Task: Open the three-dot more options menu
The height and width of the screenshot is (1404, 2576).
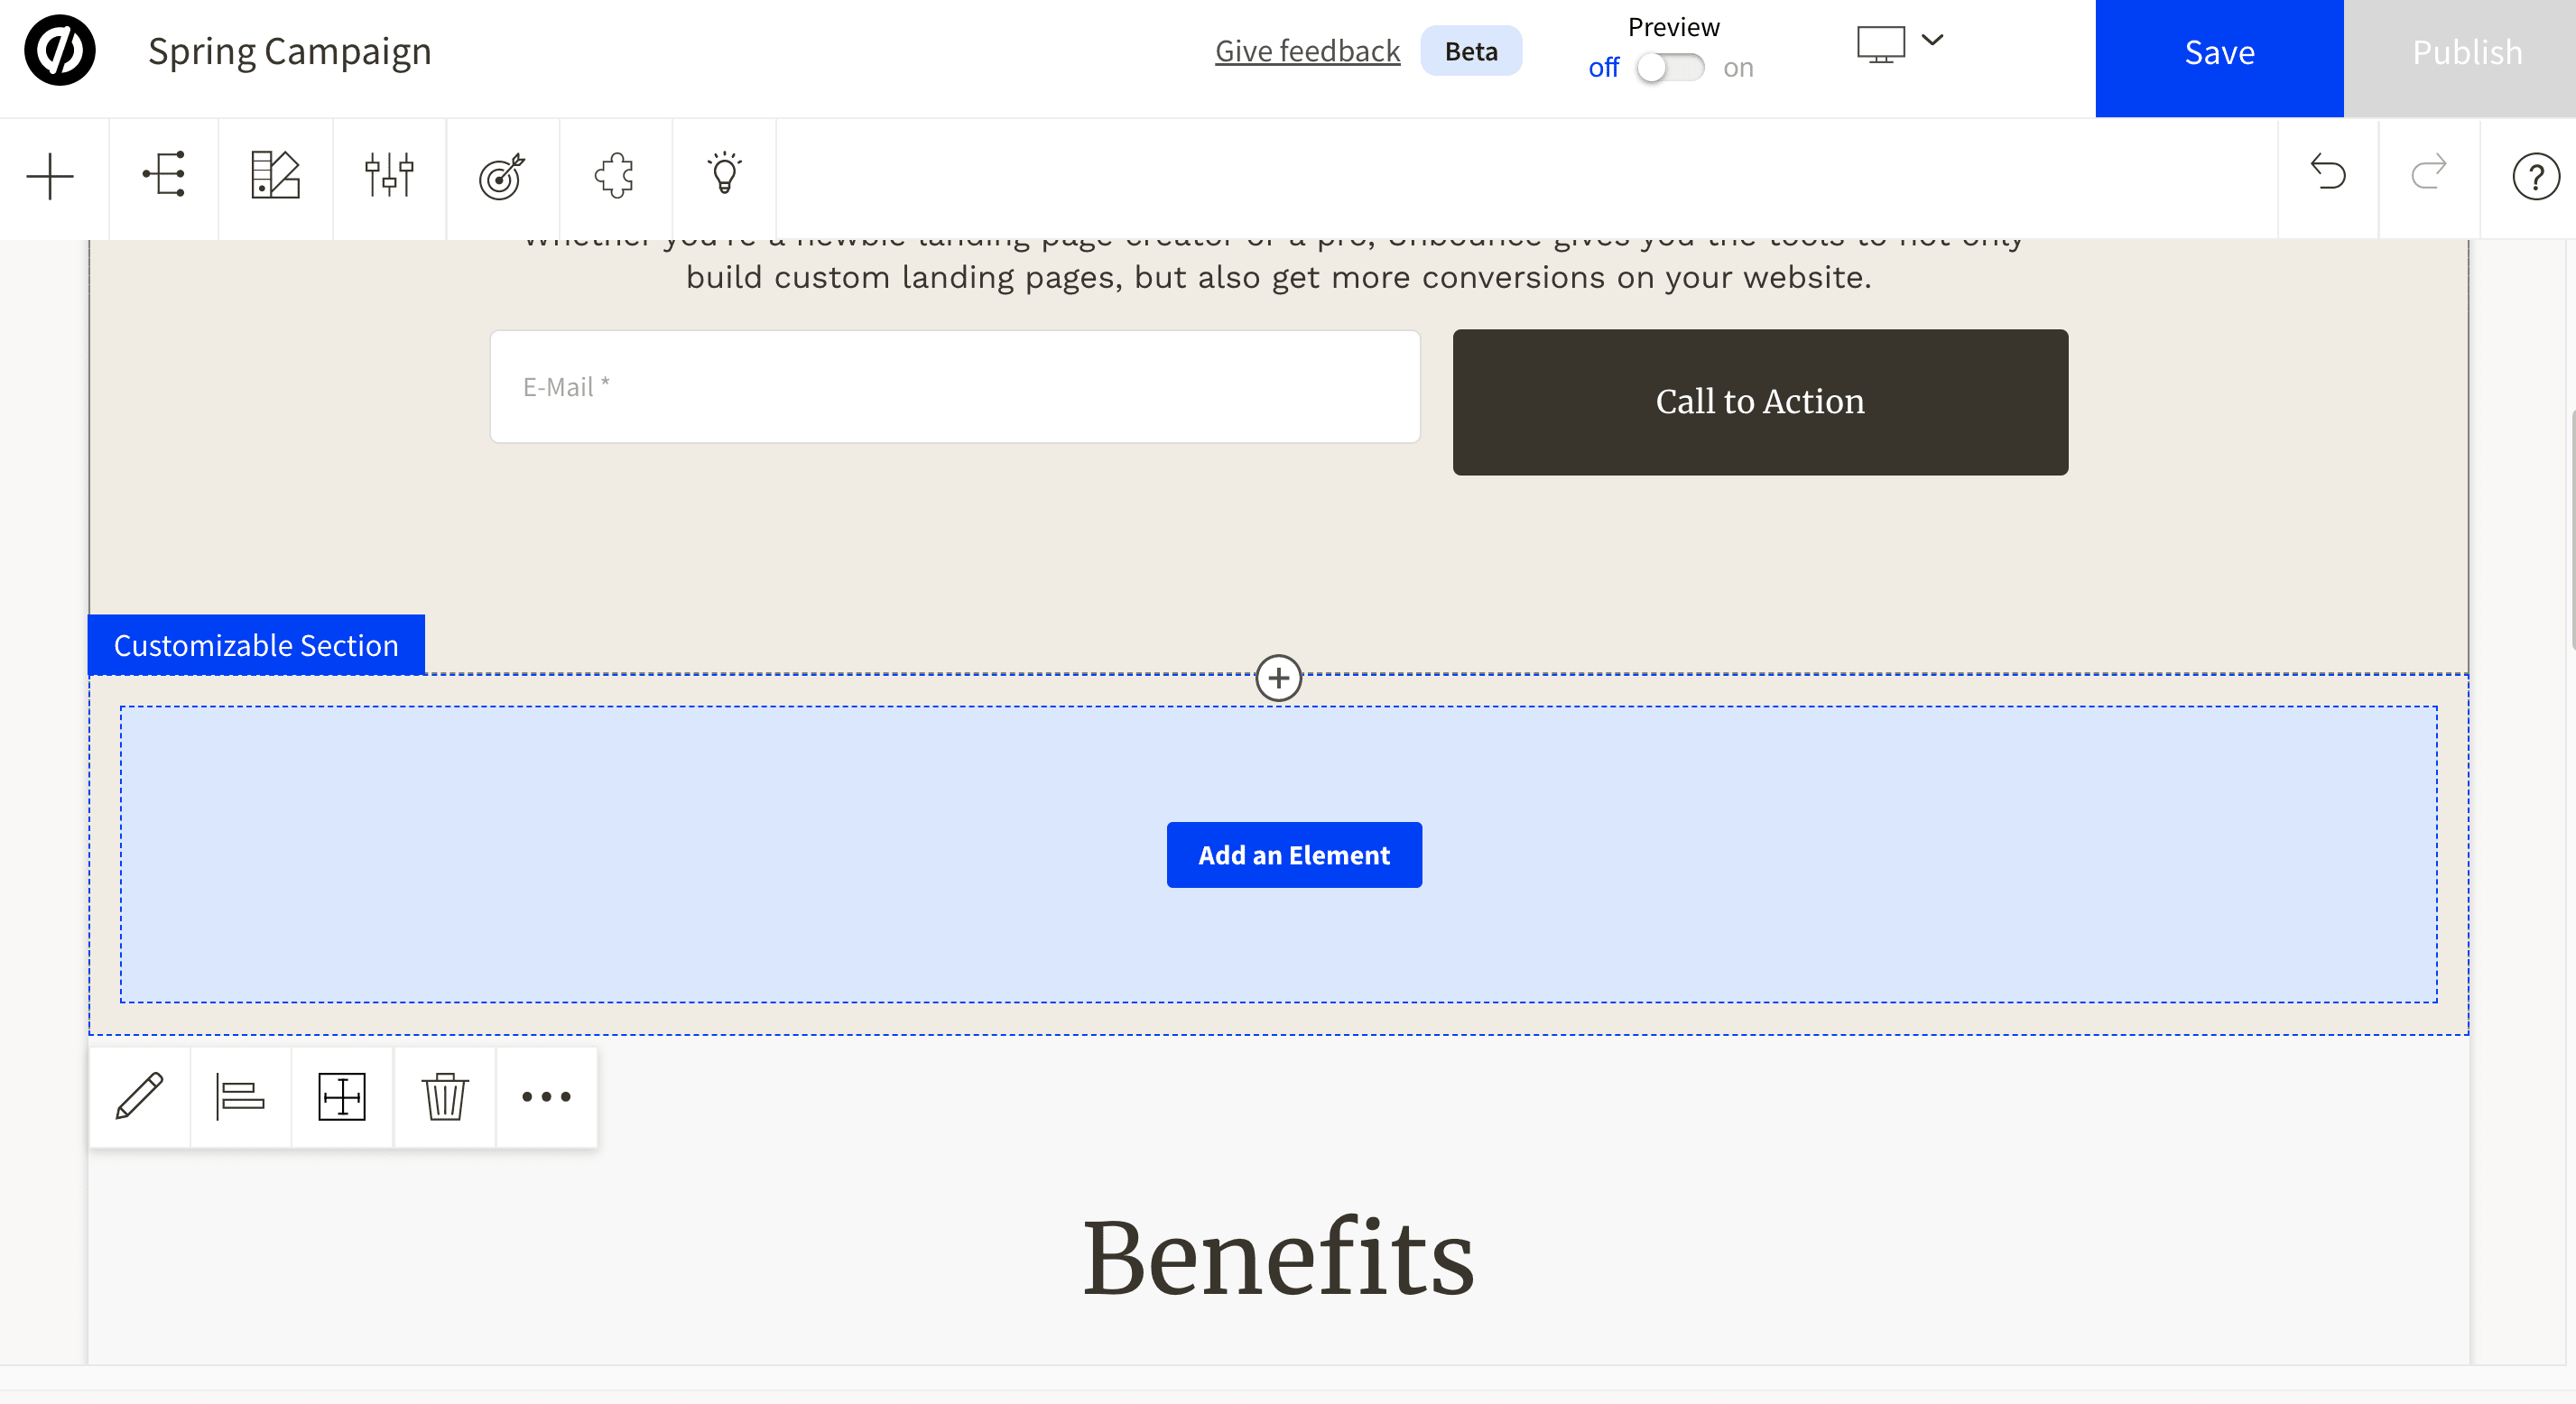Action: [x=546, y=1096]
